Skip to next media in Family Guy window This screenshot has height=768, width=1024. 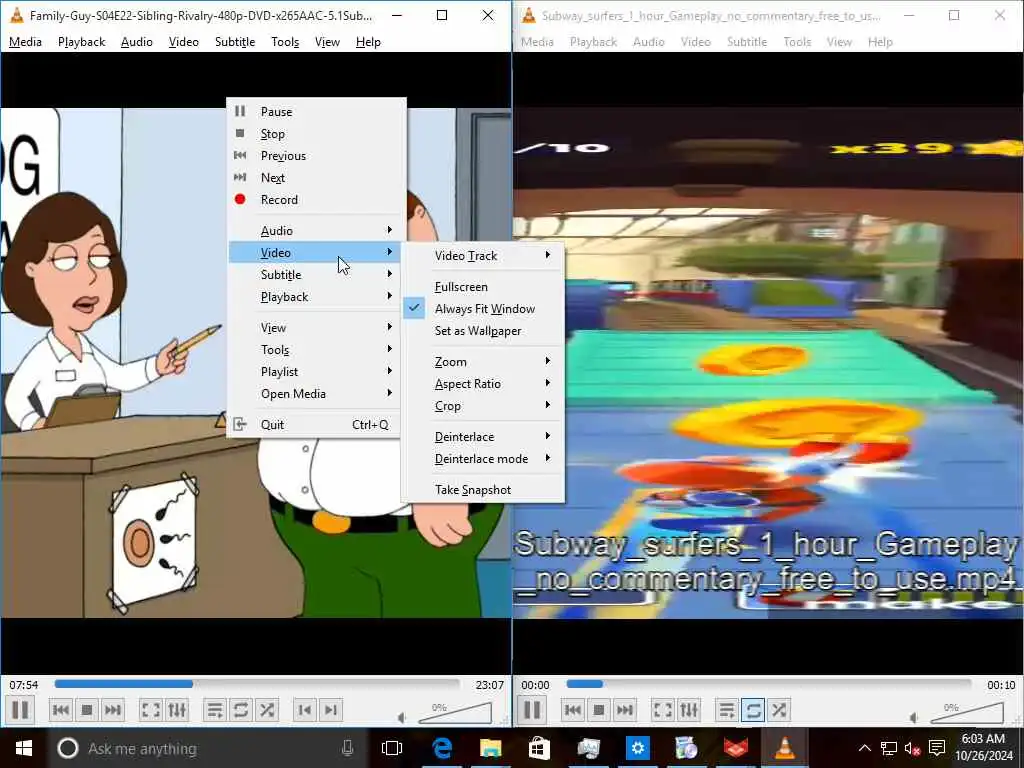(113, 710)
